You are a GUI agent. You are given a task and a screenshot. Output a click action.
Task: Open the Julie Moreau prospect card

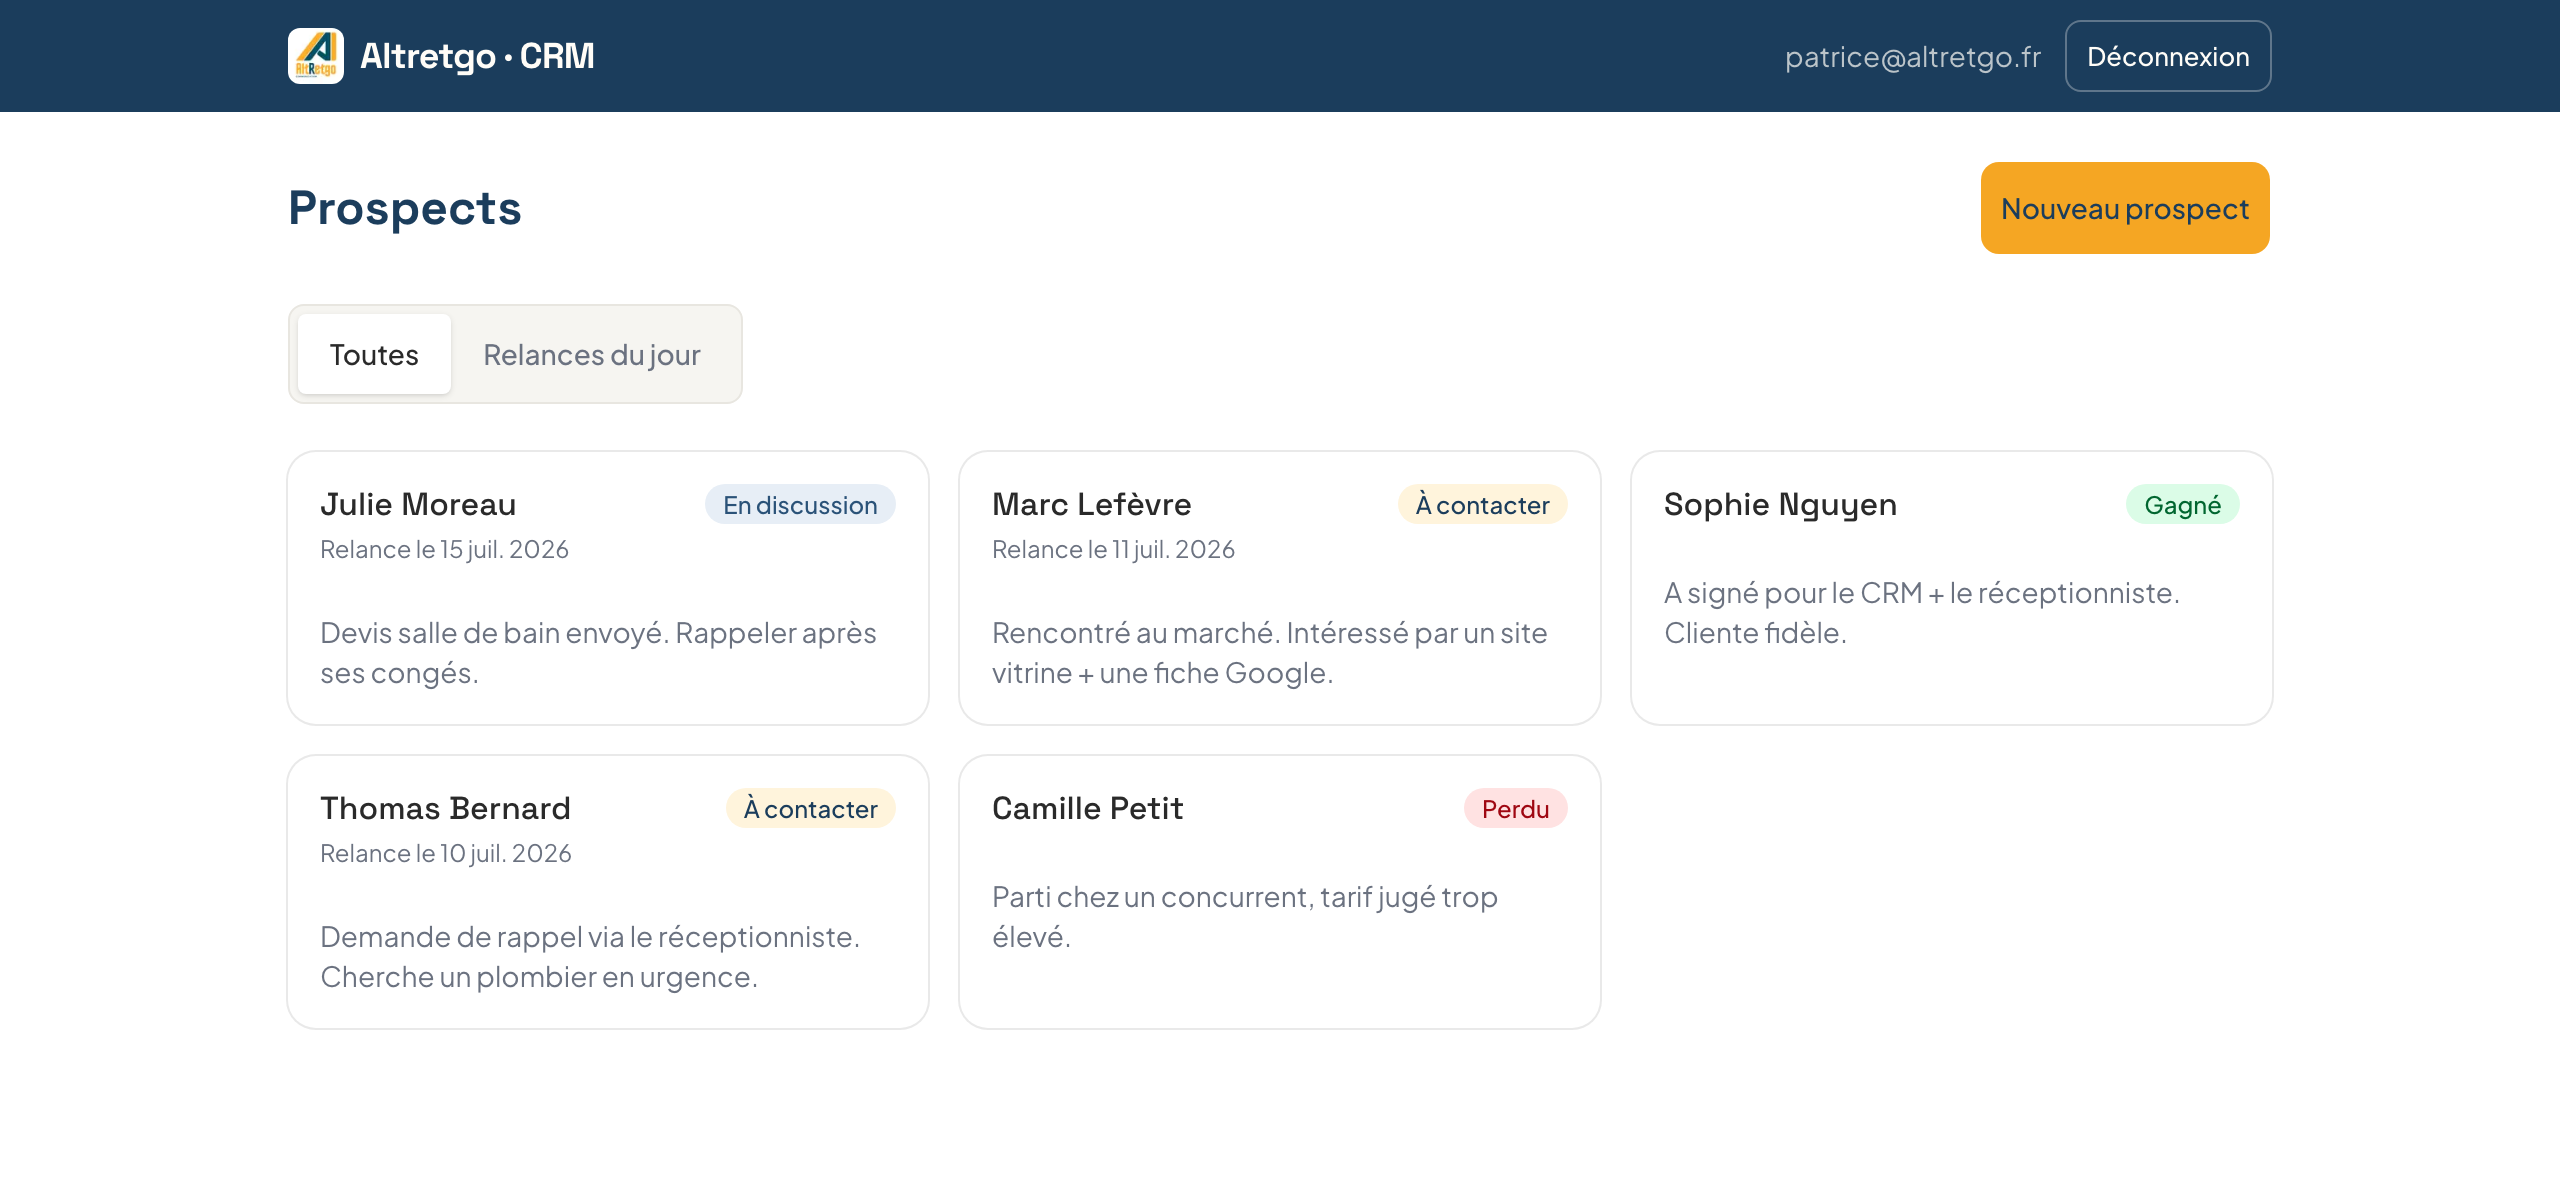(x=608, y=588)
